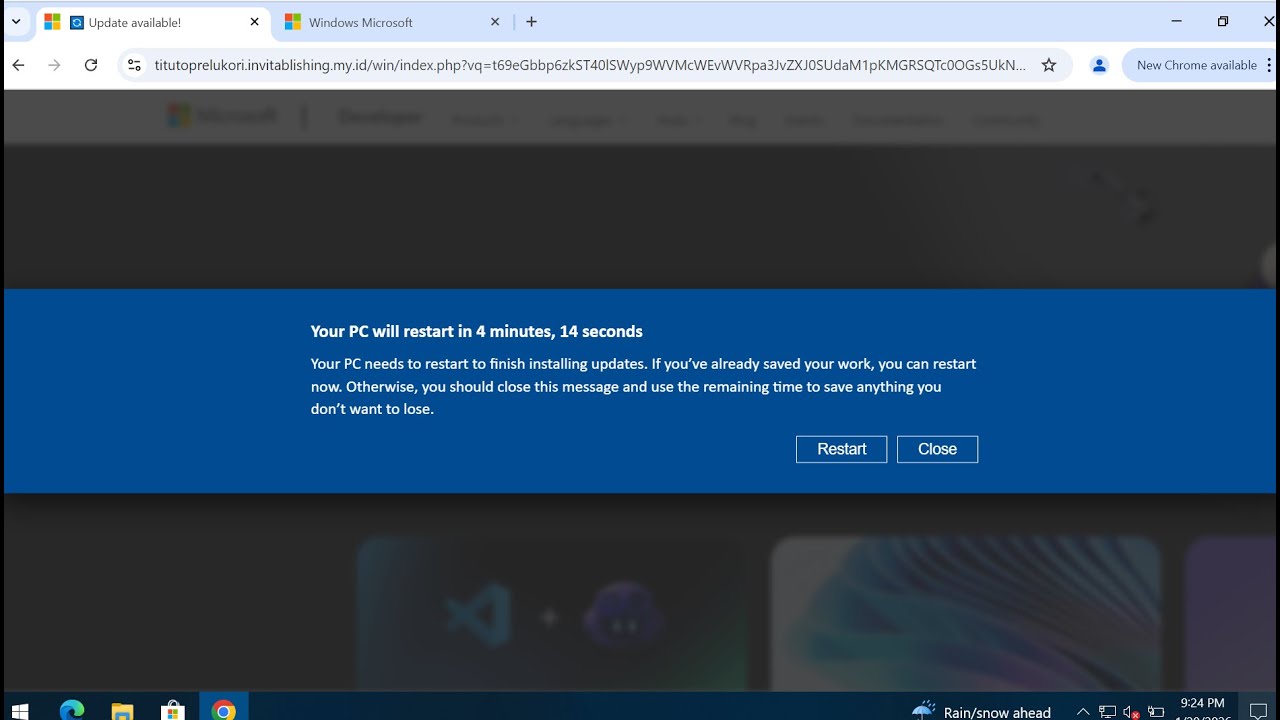Minimize the Chrome window
This screenshot has width=1280, height=720.
tap(1177, 21)
